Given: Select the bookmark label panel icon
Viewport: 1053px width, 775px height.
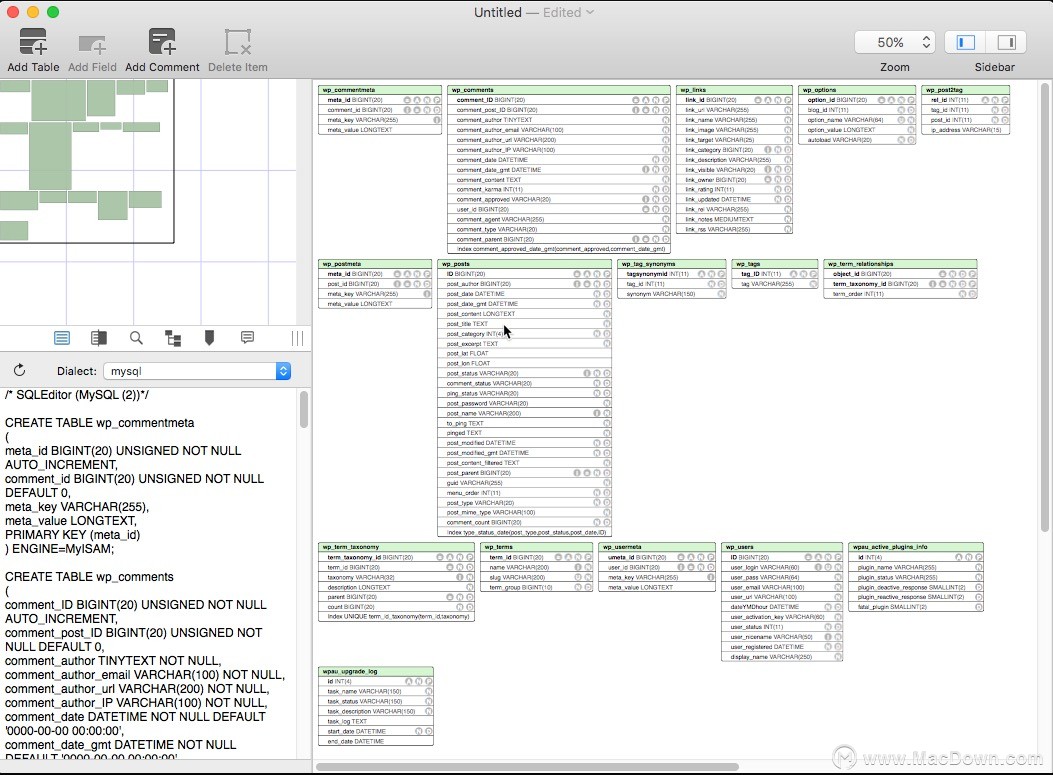Looking at the screenshot, I should [209, 338].
